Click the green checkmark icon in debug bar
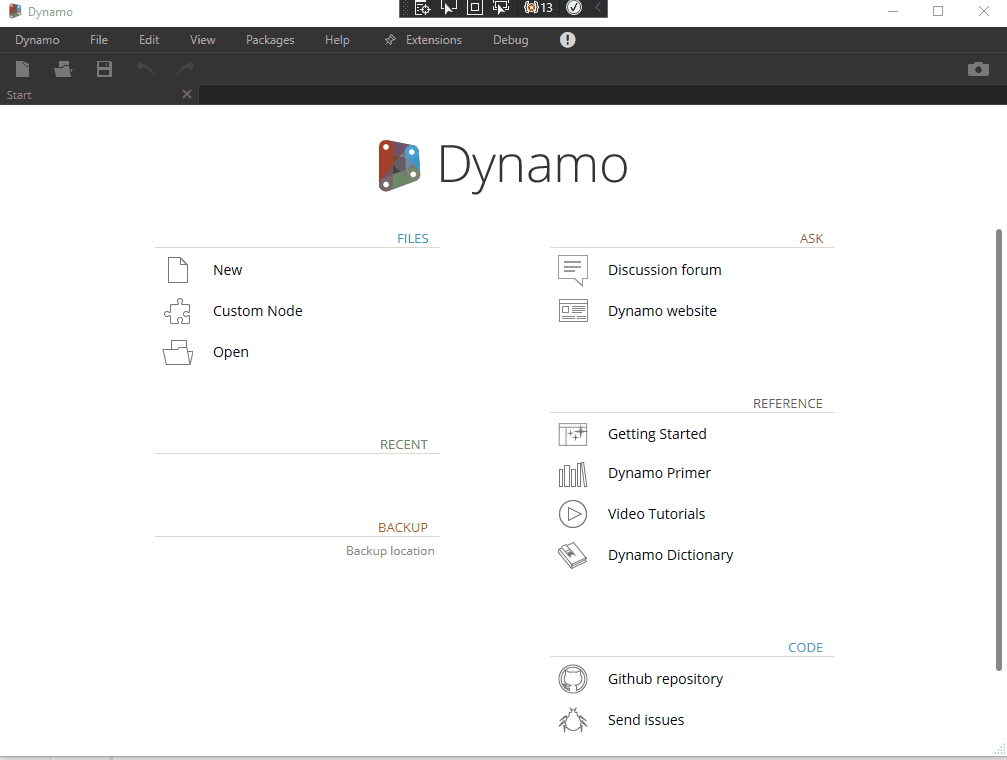 574,8
